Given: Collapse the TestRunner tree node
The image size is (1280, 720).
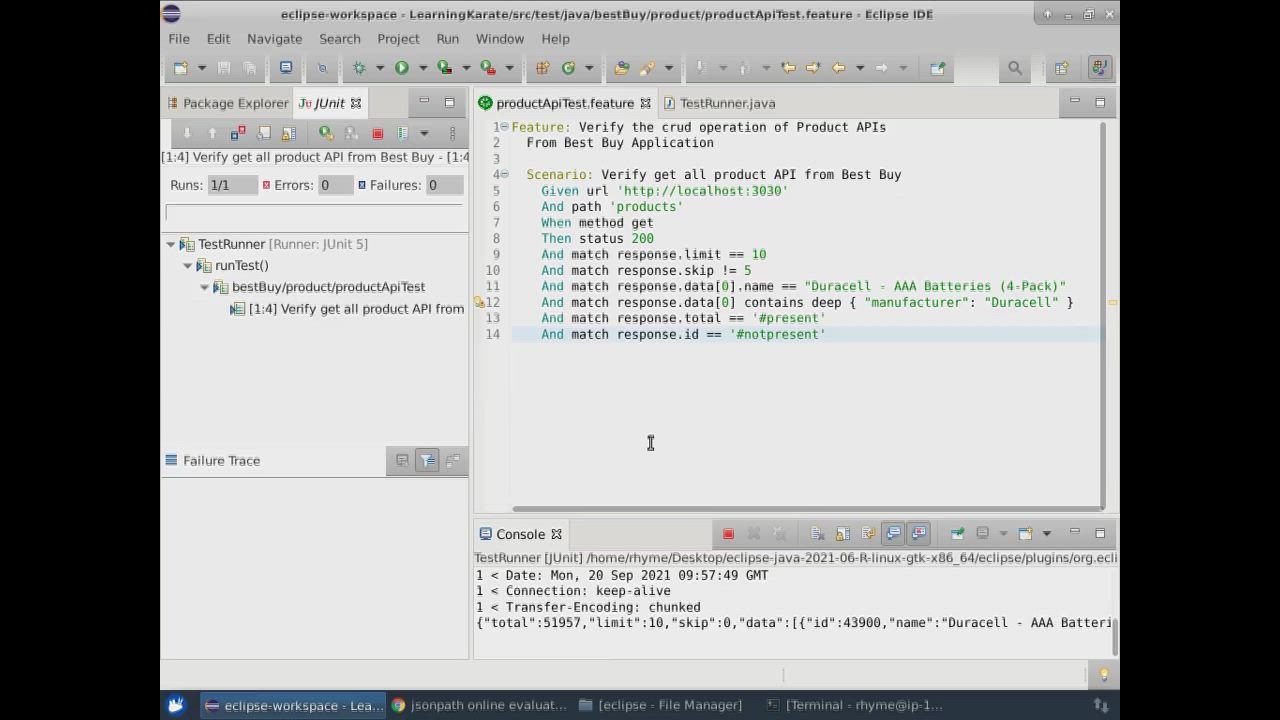Looking at the screenshot, I should (171, 244).
